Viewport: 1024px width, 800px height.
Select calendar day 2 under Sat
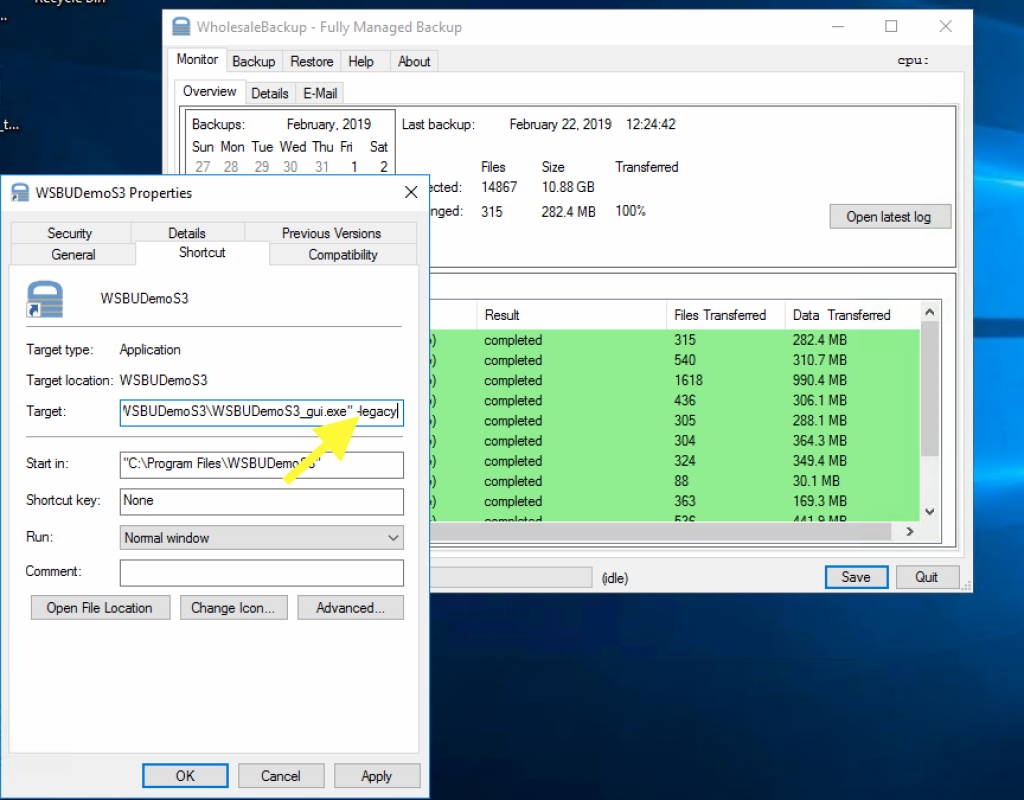383,167
